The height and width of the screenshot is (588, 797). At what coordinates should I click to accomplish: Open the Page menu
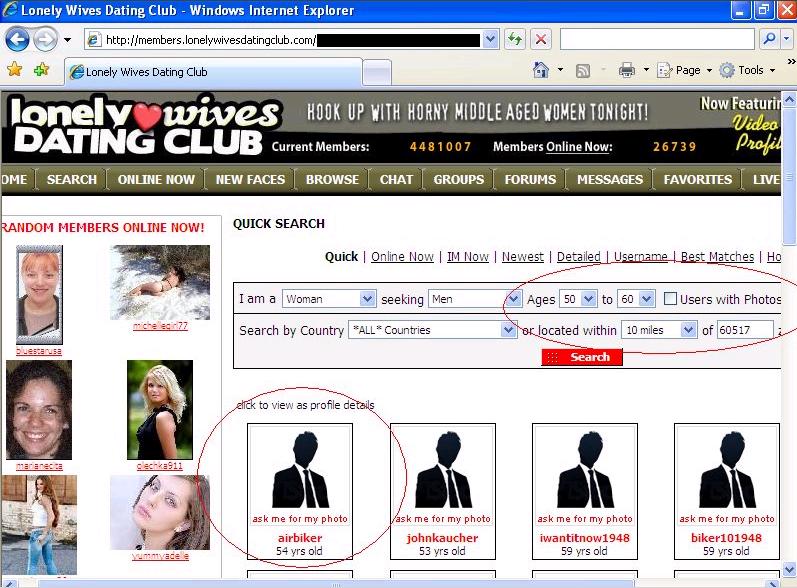(684, 70)
